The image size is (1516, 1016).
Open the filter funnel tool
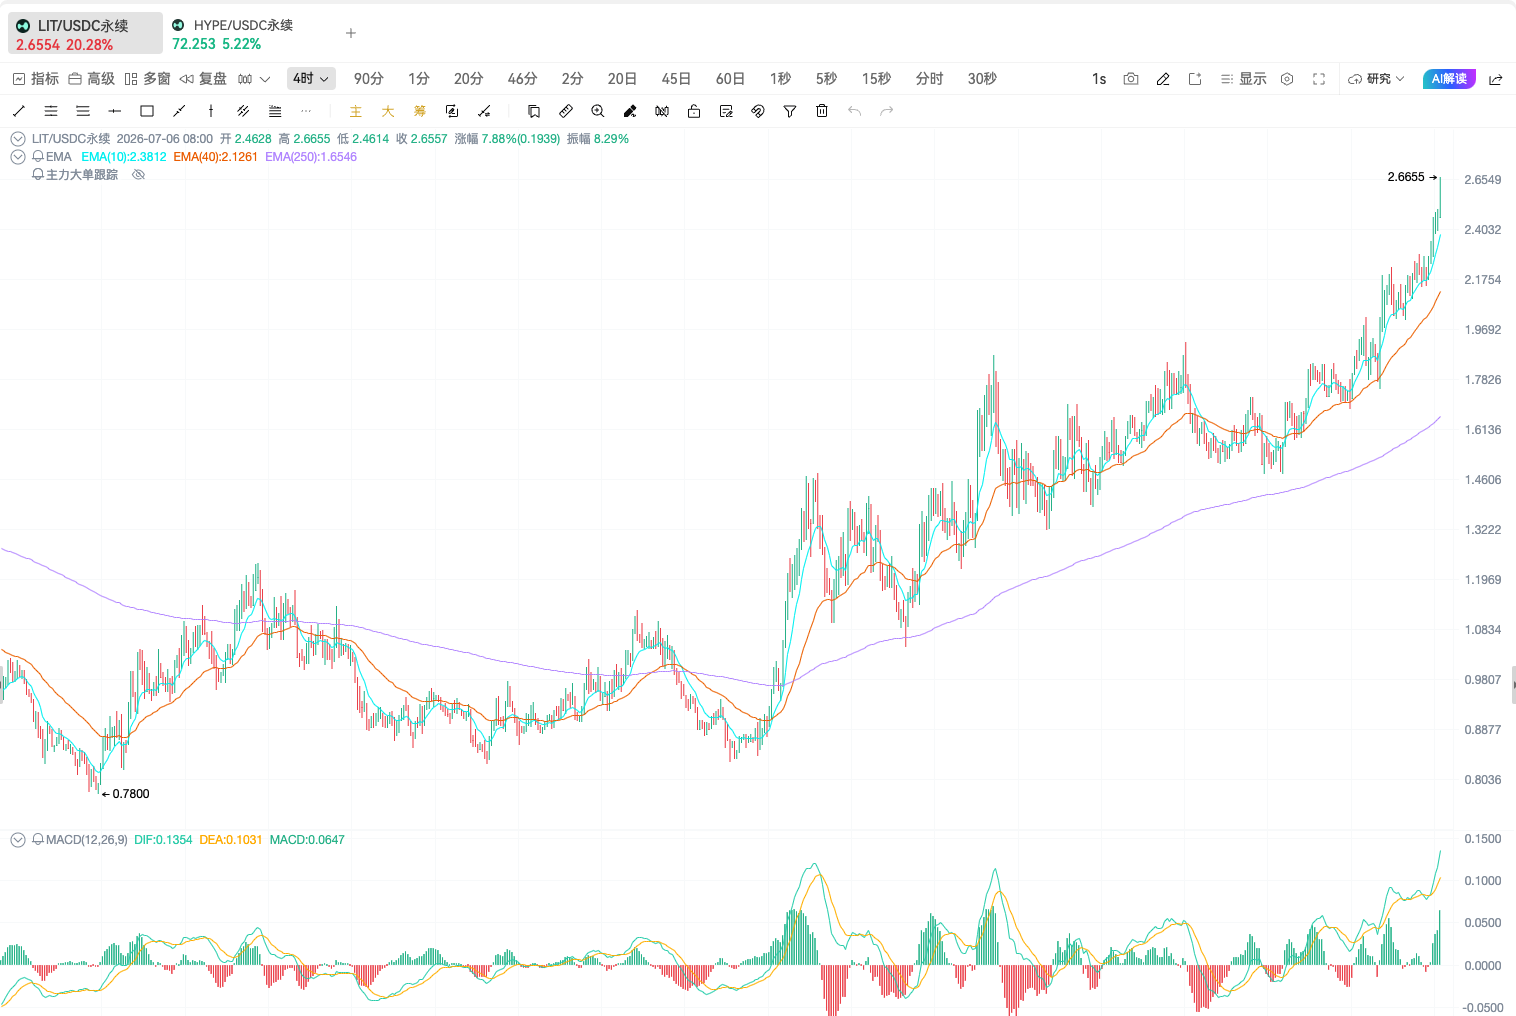pyautogui.click(x=790, y=111)
